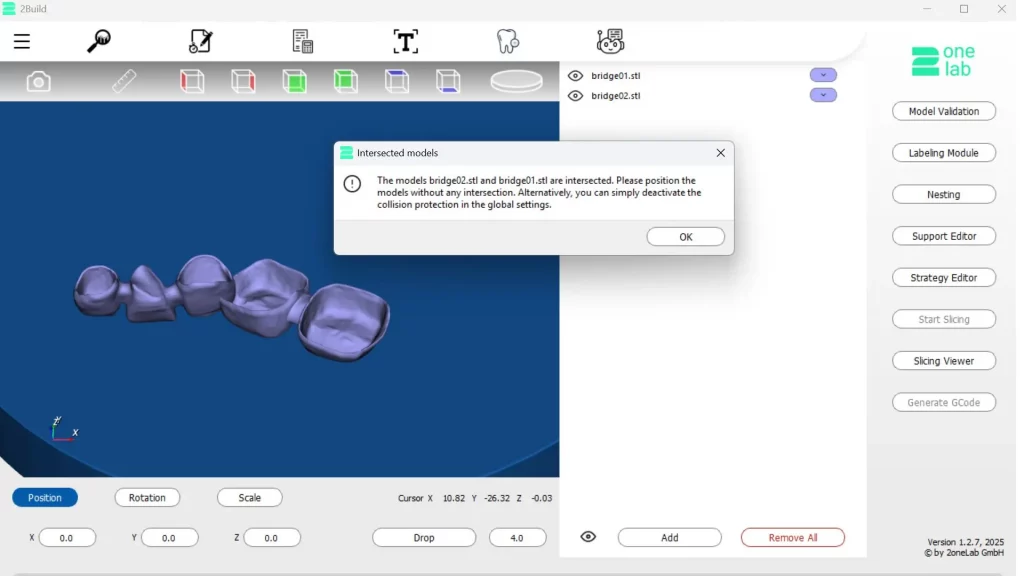Toggle the eye icon beside Add button
The image size is (1024, 576).
click(x=588, y=537)
